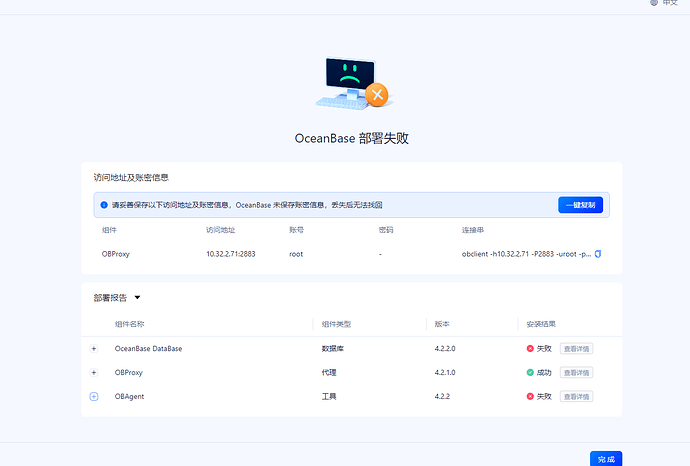Click the 组件名称 column header
Screen dimensions: 690x466
tap(129, 324)
